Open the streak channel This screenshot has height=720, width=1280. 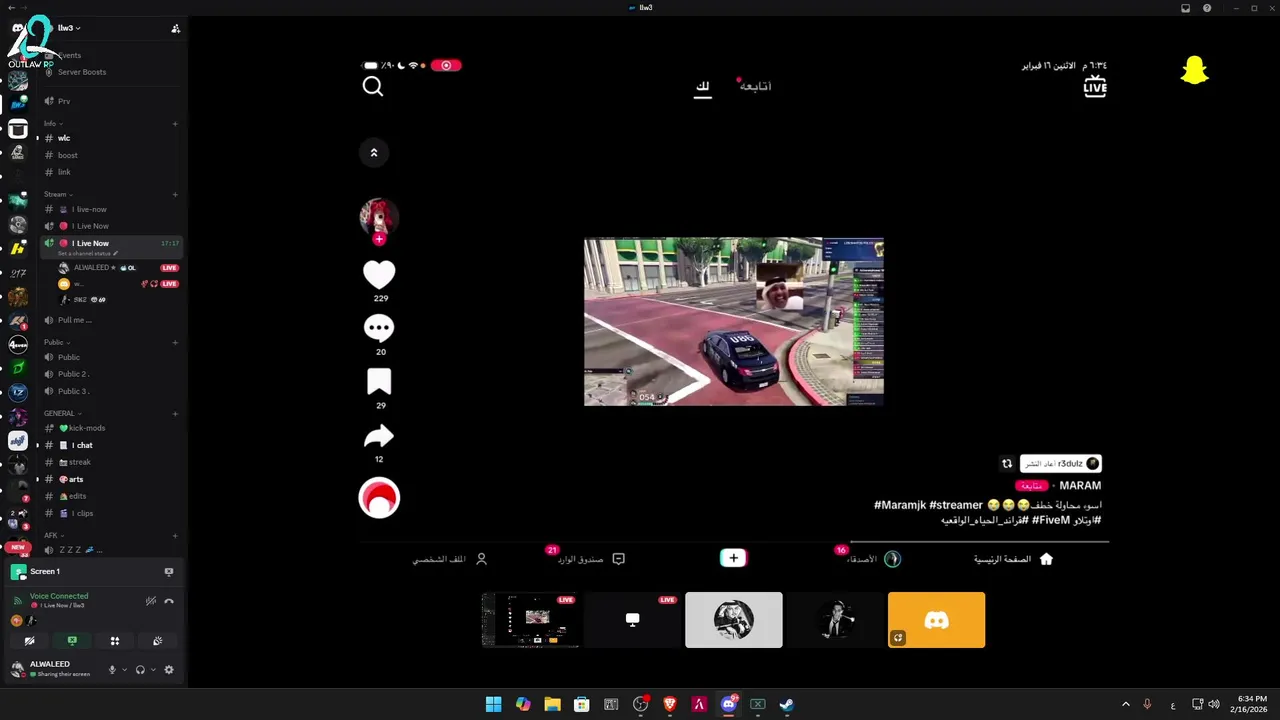point(110,462)
